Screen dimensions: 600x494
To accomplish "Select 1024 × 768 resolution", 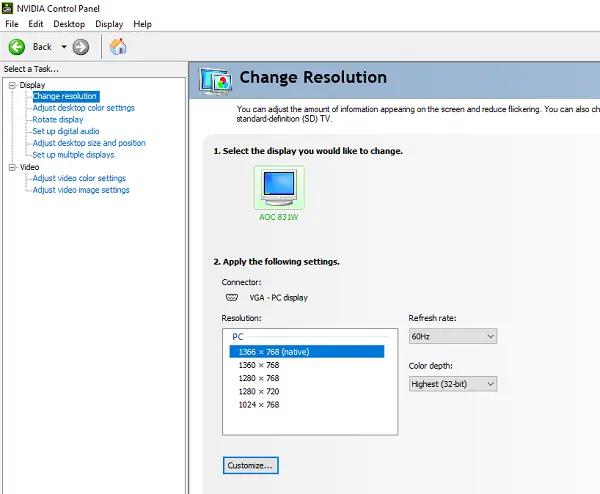I will click(307, 404).
